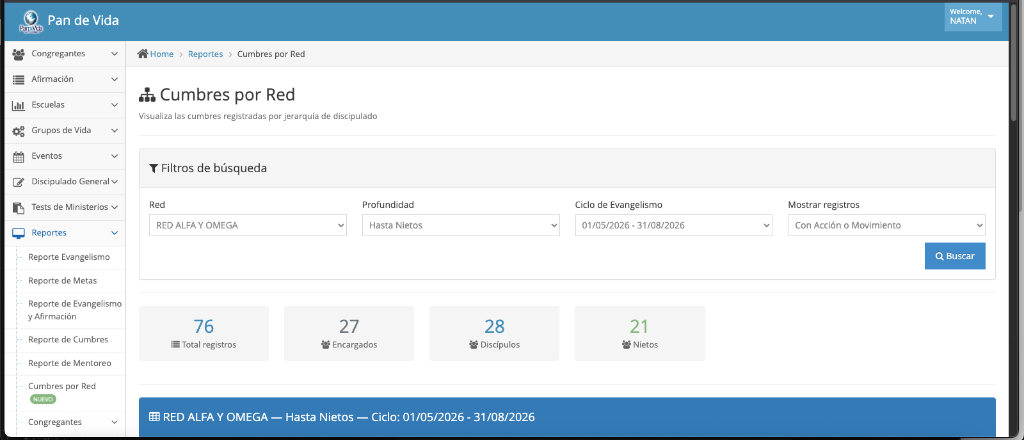Open the Welcome NATAN user menu
This screenshot has width=1024, height=440.
coord(972,16)
